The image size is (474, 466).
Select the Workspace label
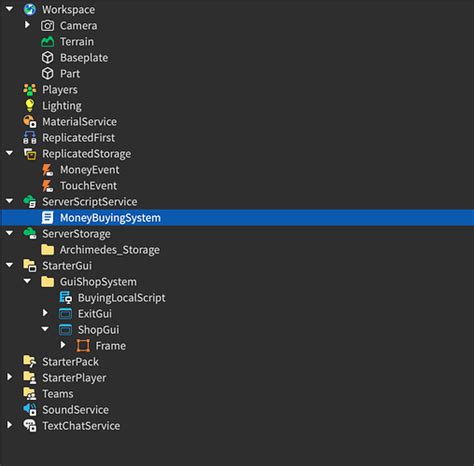68,10
